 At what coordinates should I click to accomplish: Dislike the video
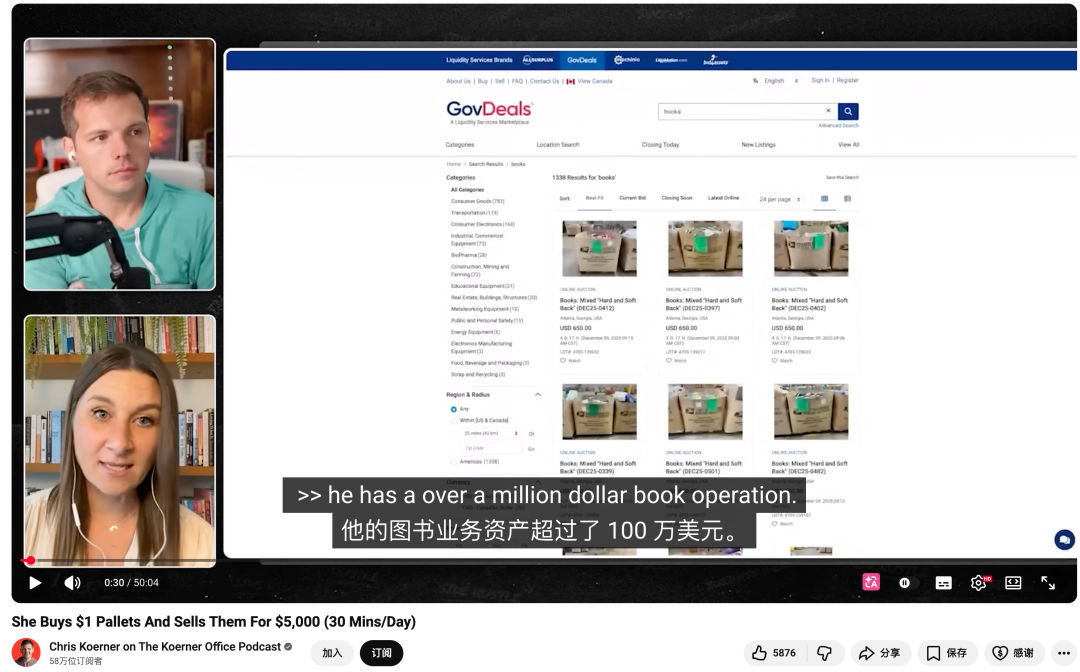pyautogui.click(x=824, y=653)
